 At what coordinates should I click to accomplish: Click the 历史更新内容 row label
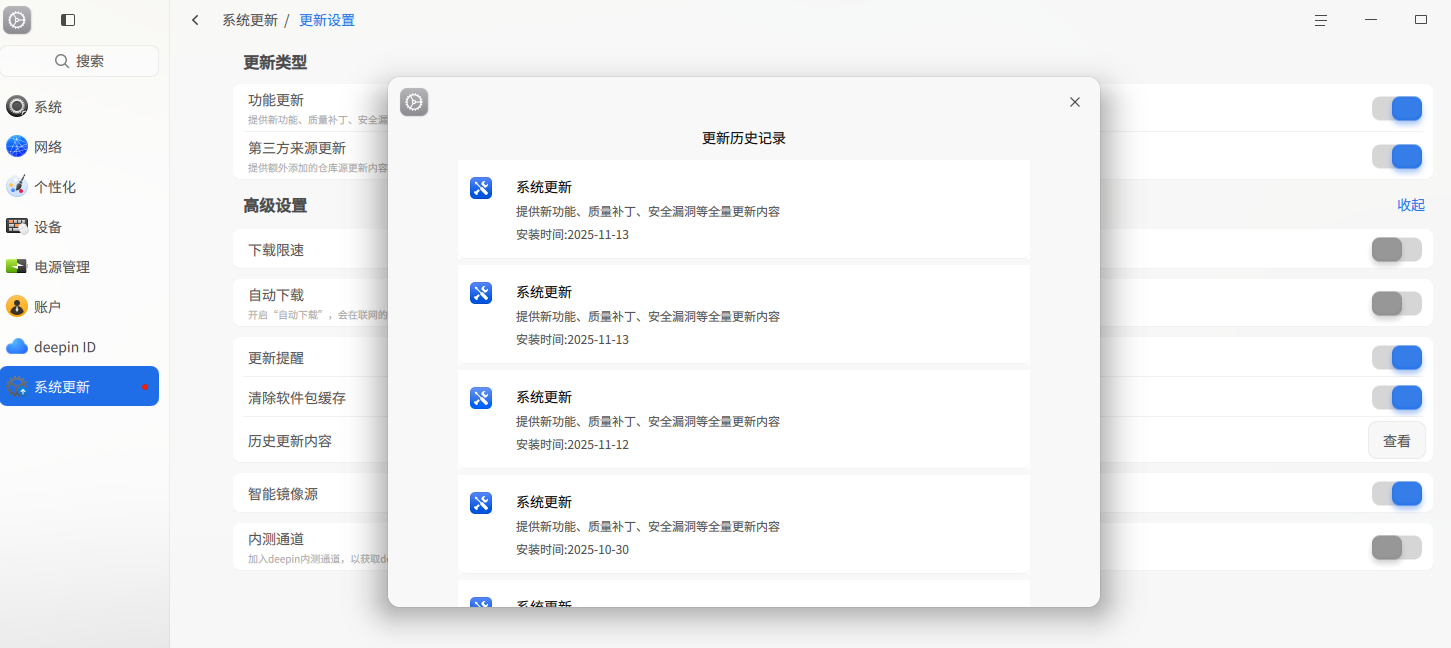290,441
